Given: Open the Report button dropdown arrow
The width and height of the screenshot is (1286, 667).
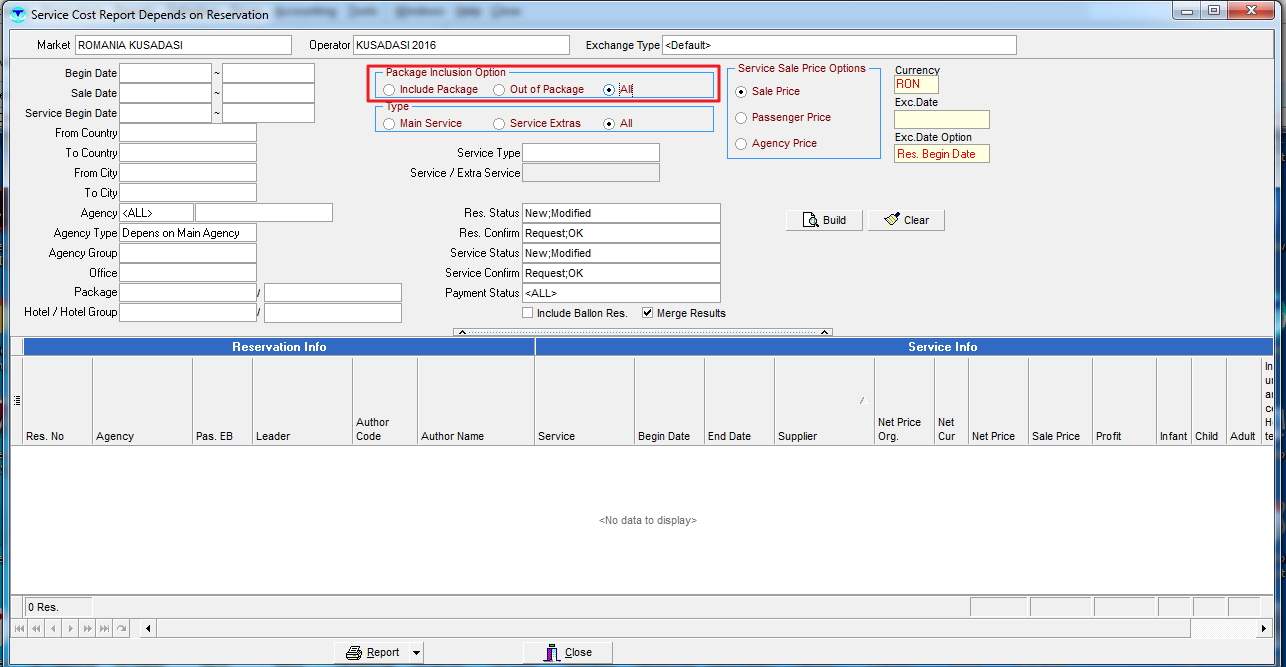Looking at the screenshot, I should pos(416,653).
